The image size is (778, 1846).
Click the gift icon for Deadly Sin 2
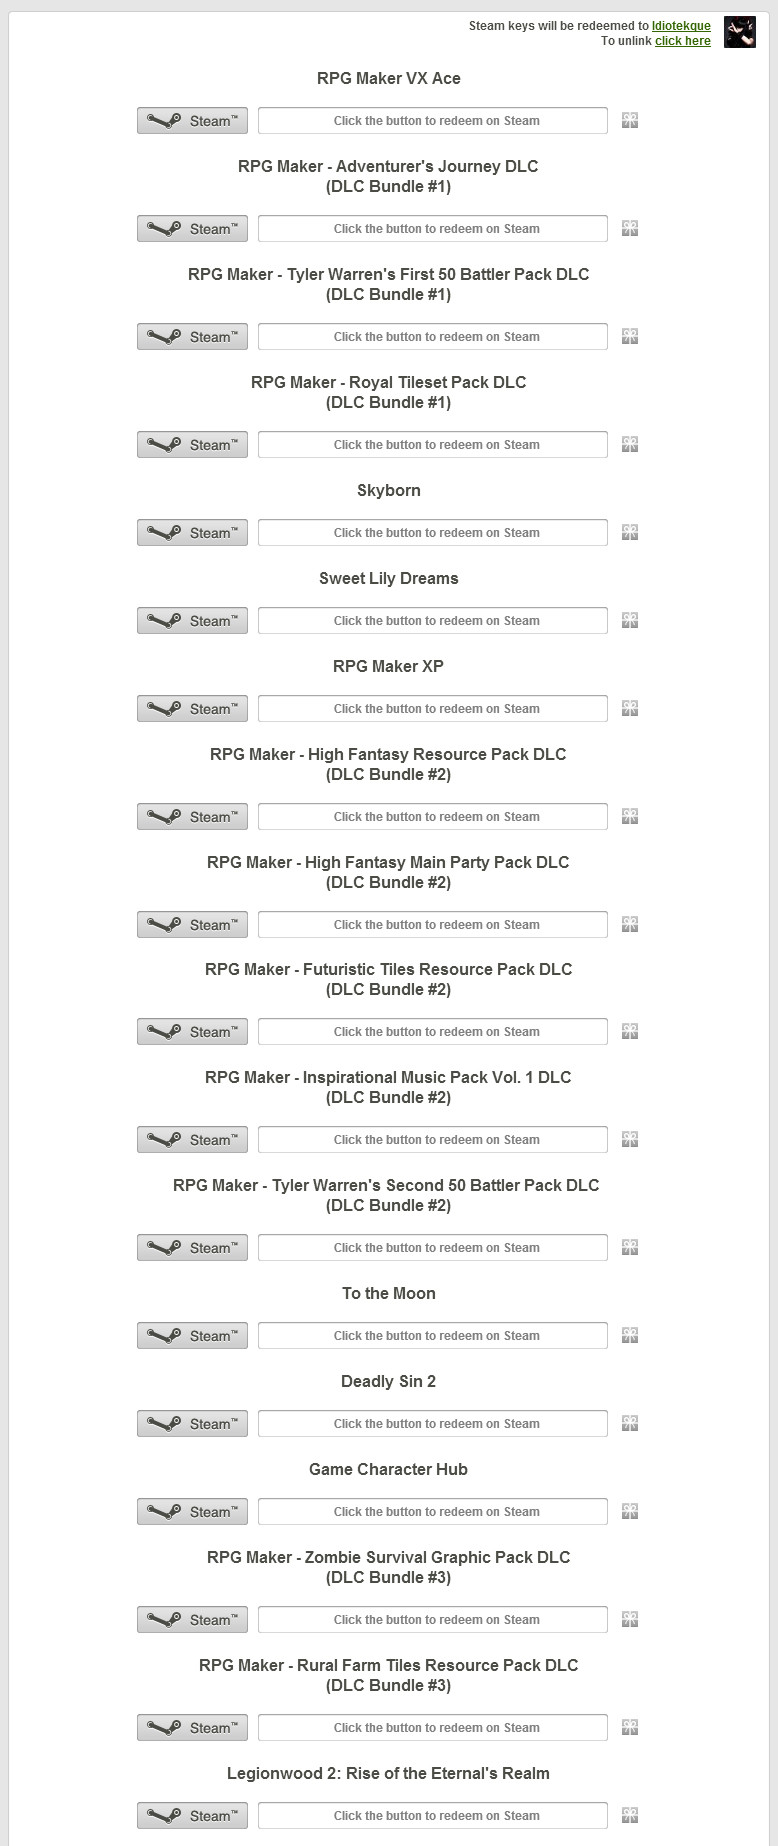(630, 1423)
